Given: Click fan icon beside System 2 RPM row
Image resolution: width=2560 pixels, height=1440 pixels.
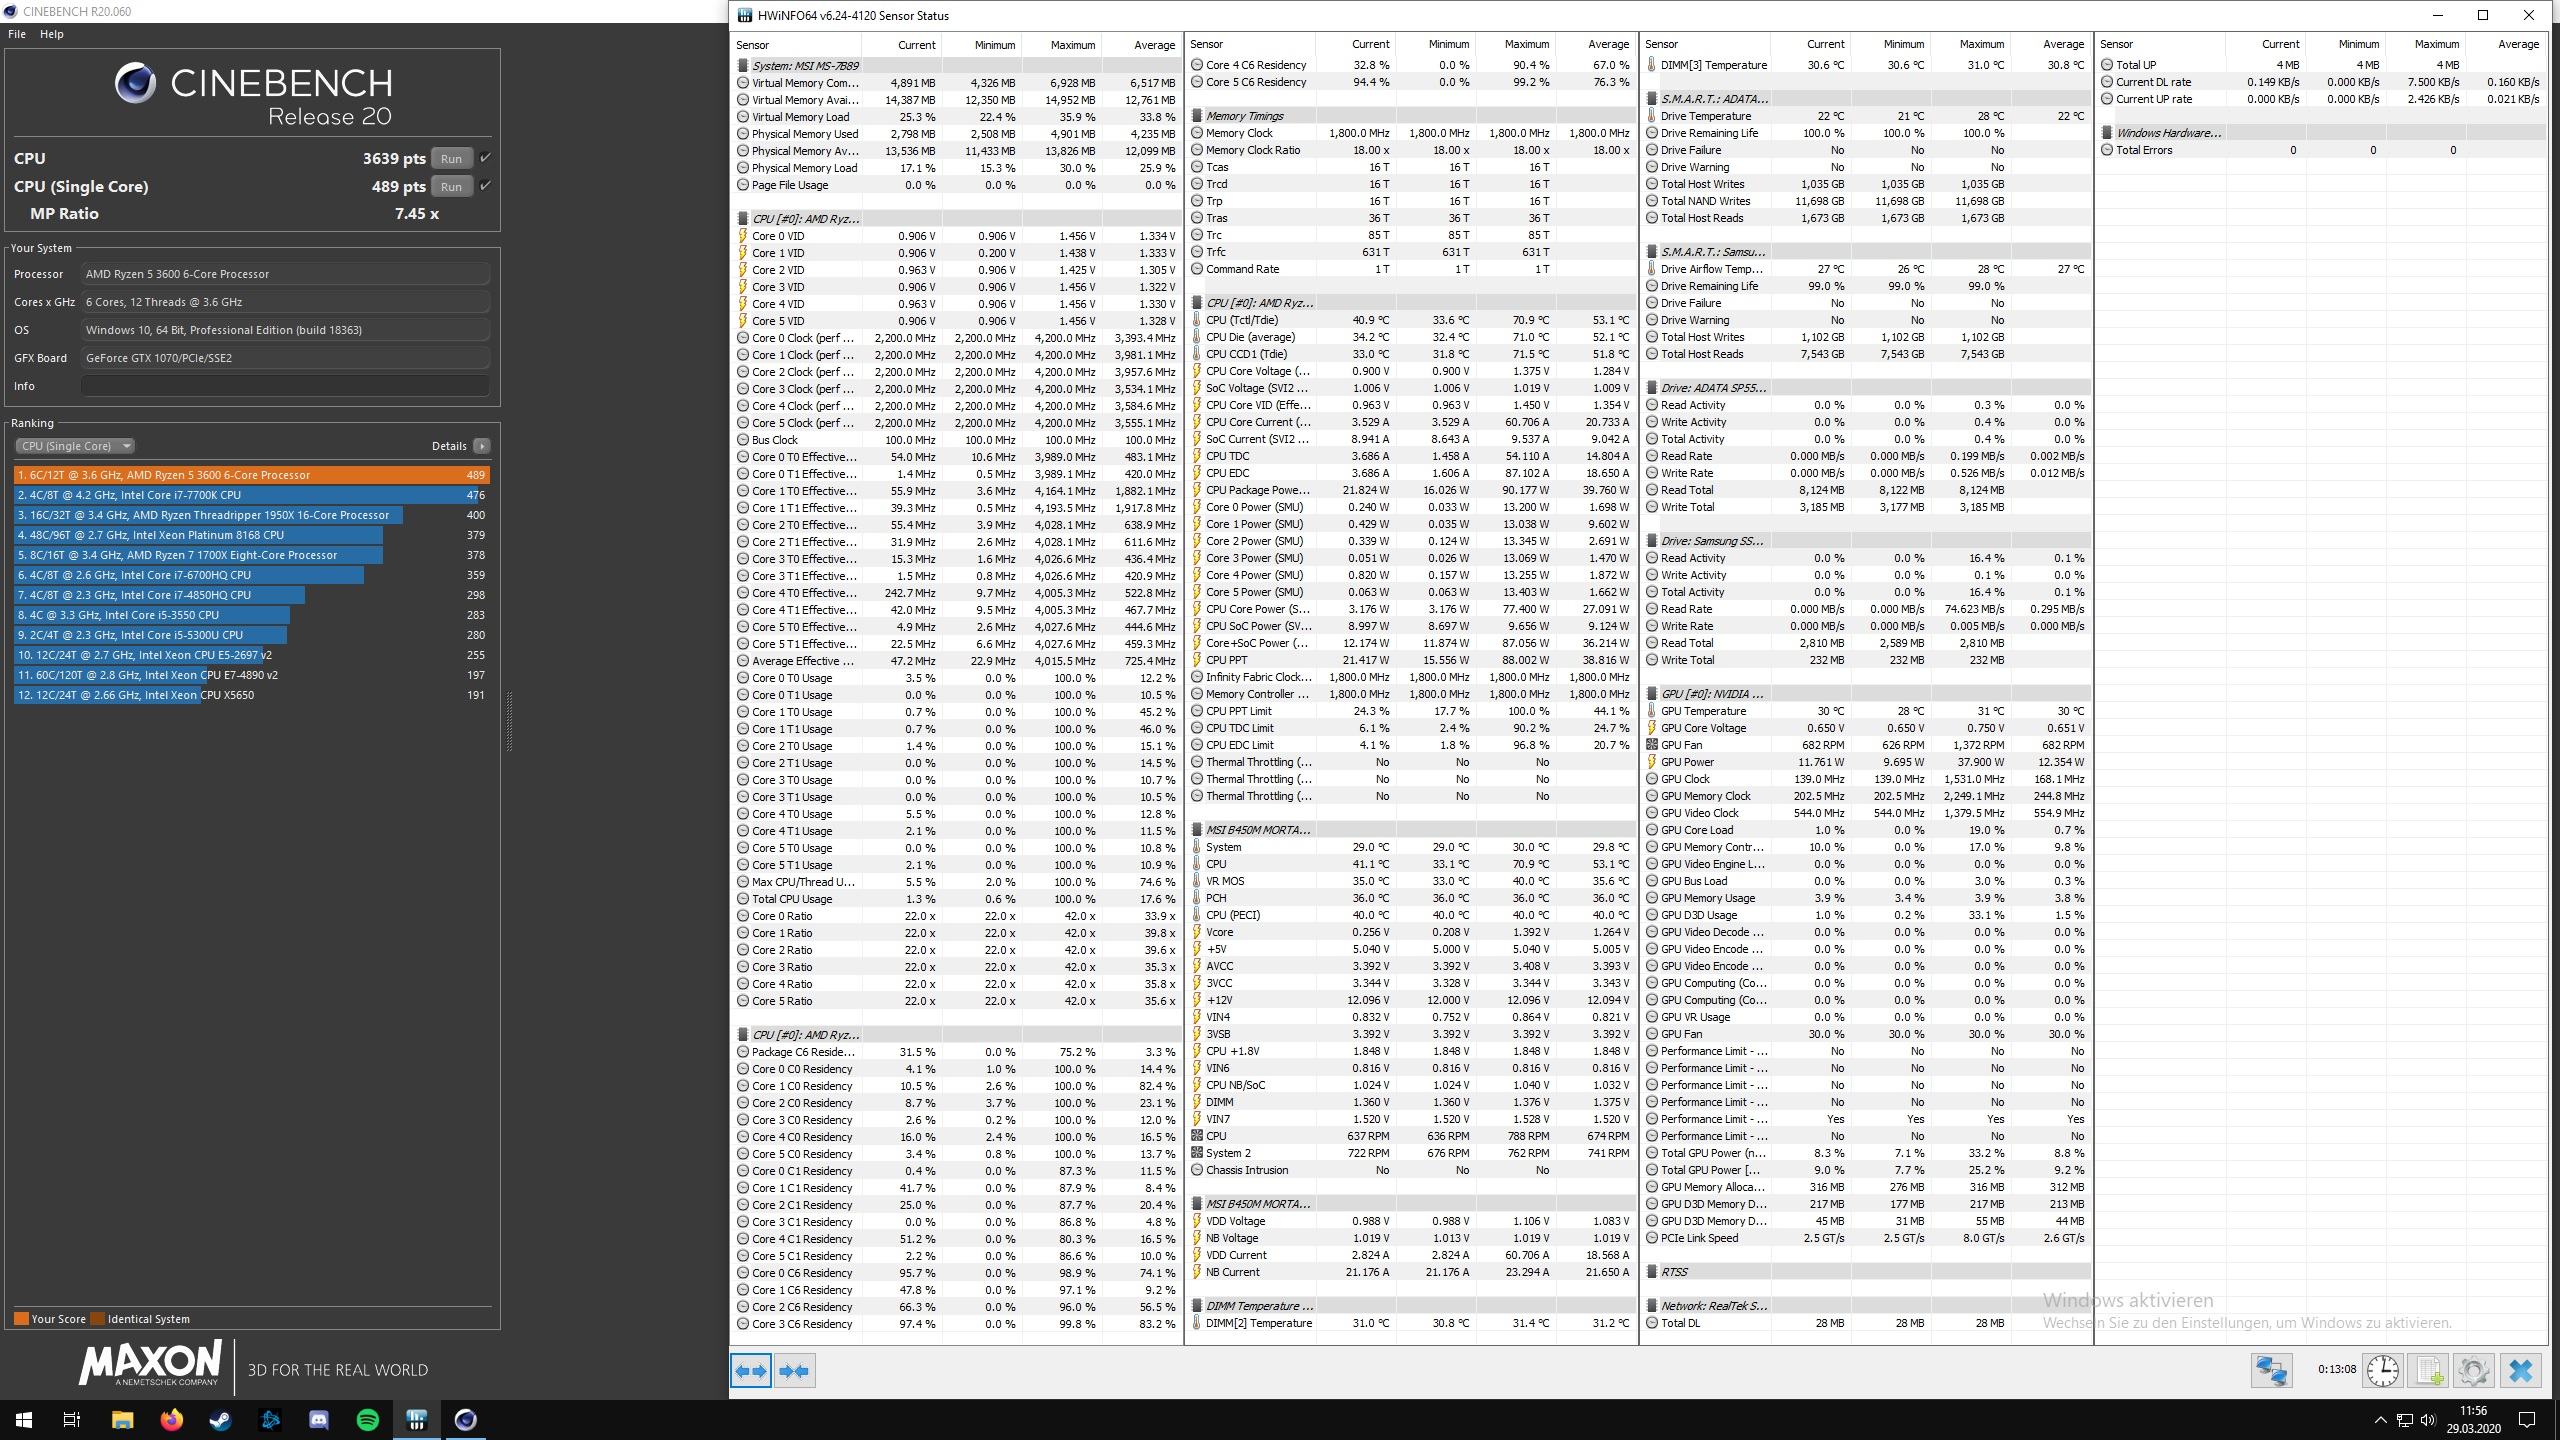Looking at the screenshot, I should click(1197, 1153).
